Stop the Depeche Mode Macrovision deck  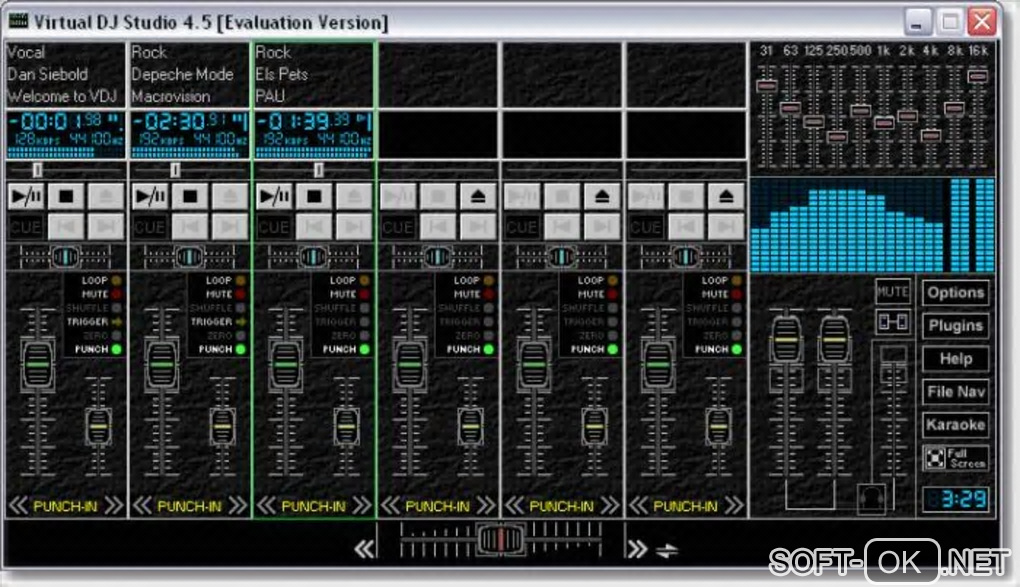tap(190, 196)
